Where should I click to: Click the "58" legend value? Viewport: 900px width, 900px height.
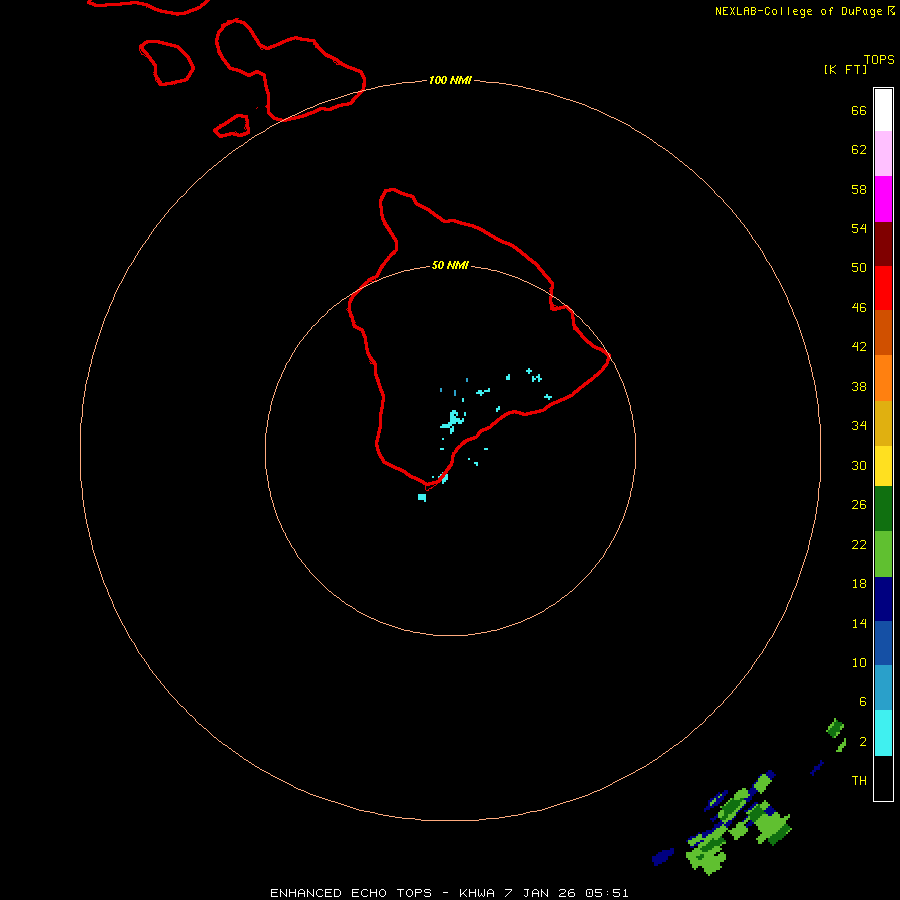859,189
